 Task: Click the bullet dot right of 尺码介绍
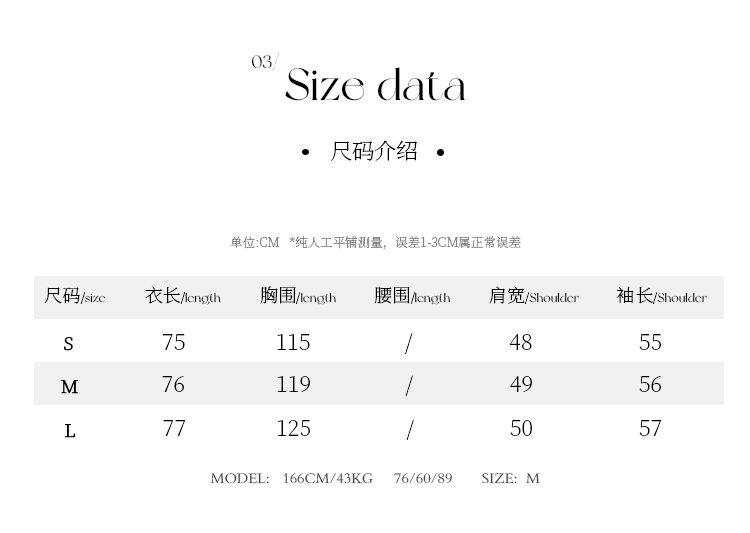click(440, 153)
